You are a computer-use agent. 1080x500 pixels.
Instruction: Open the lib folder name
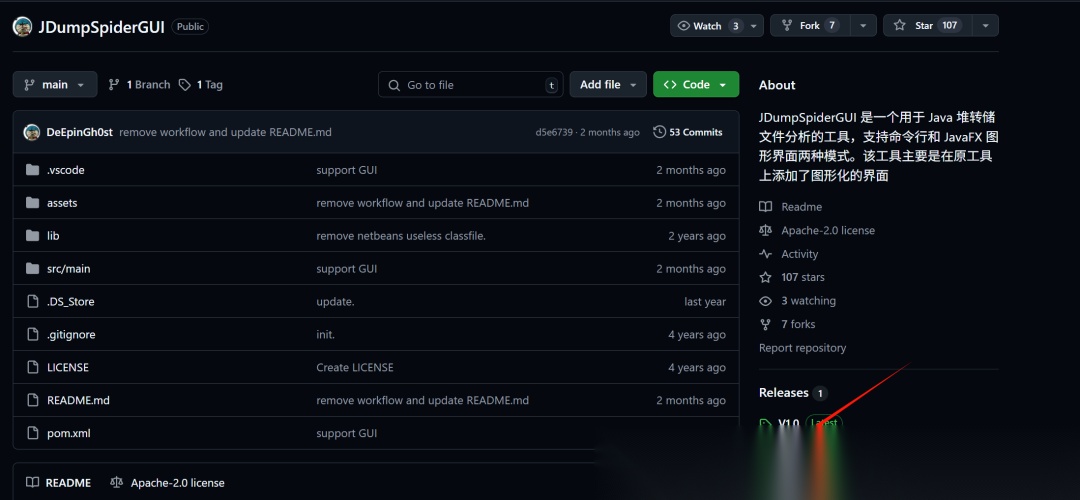53,236
